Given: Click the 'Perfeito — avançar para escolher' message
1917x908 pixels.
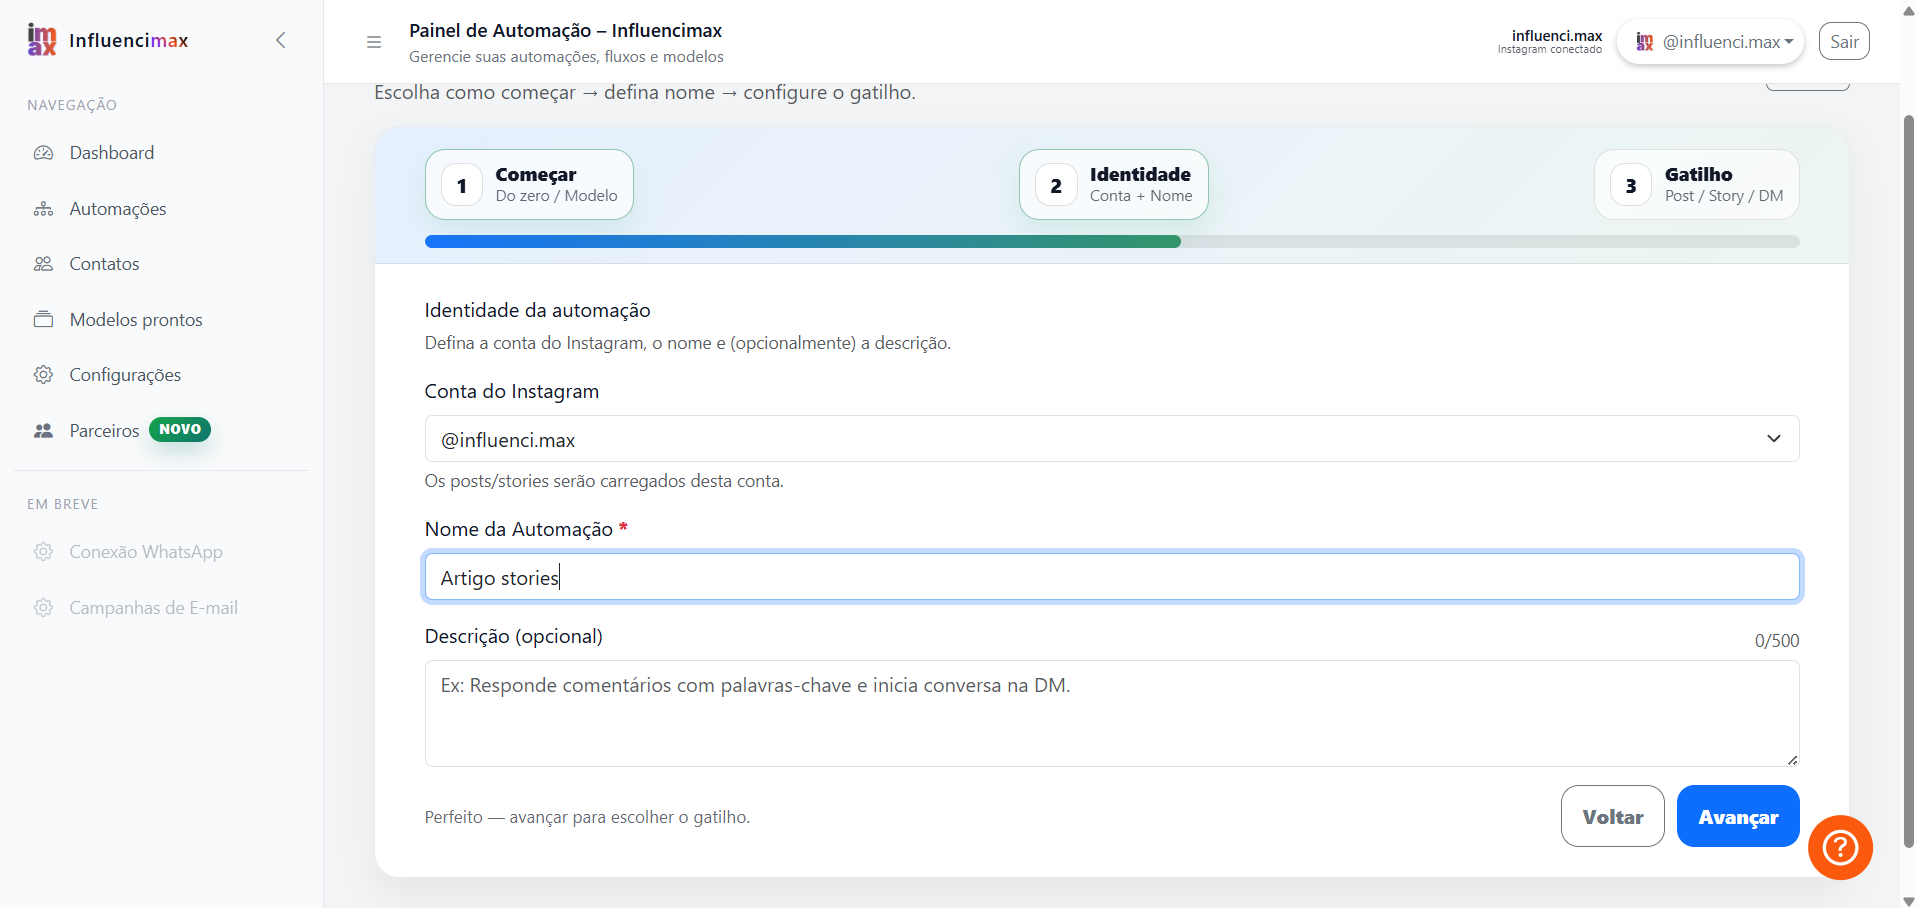Looking at the screenshot, I should (x=587, y=817).
